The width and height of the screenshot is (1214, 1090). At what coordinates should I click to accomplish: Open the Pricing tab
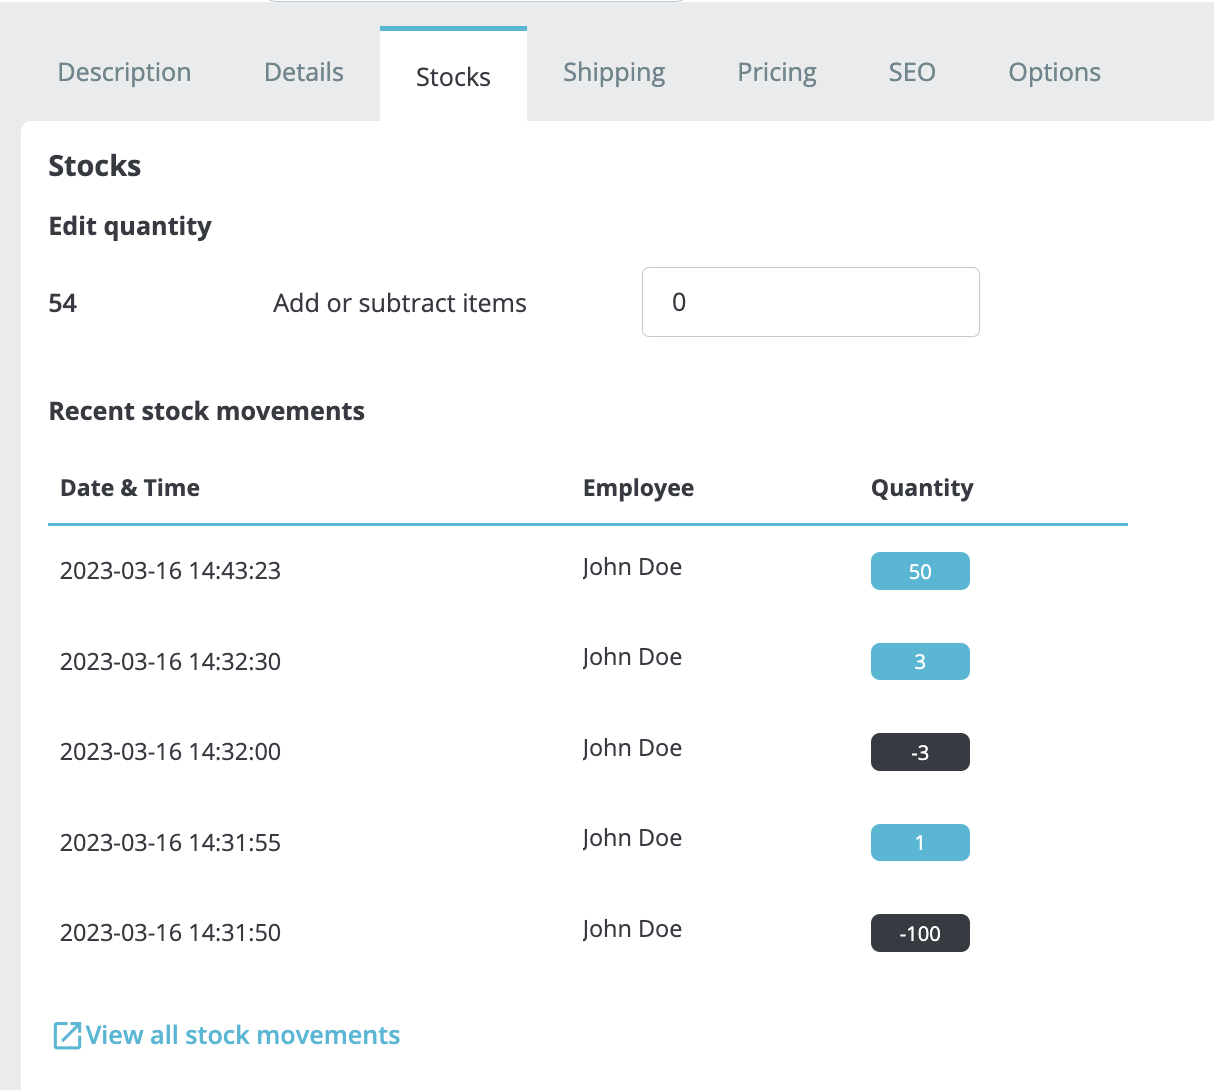click(x=776, y=73)
